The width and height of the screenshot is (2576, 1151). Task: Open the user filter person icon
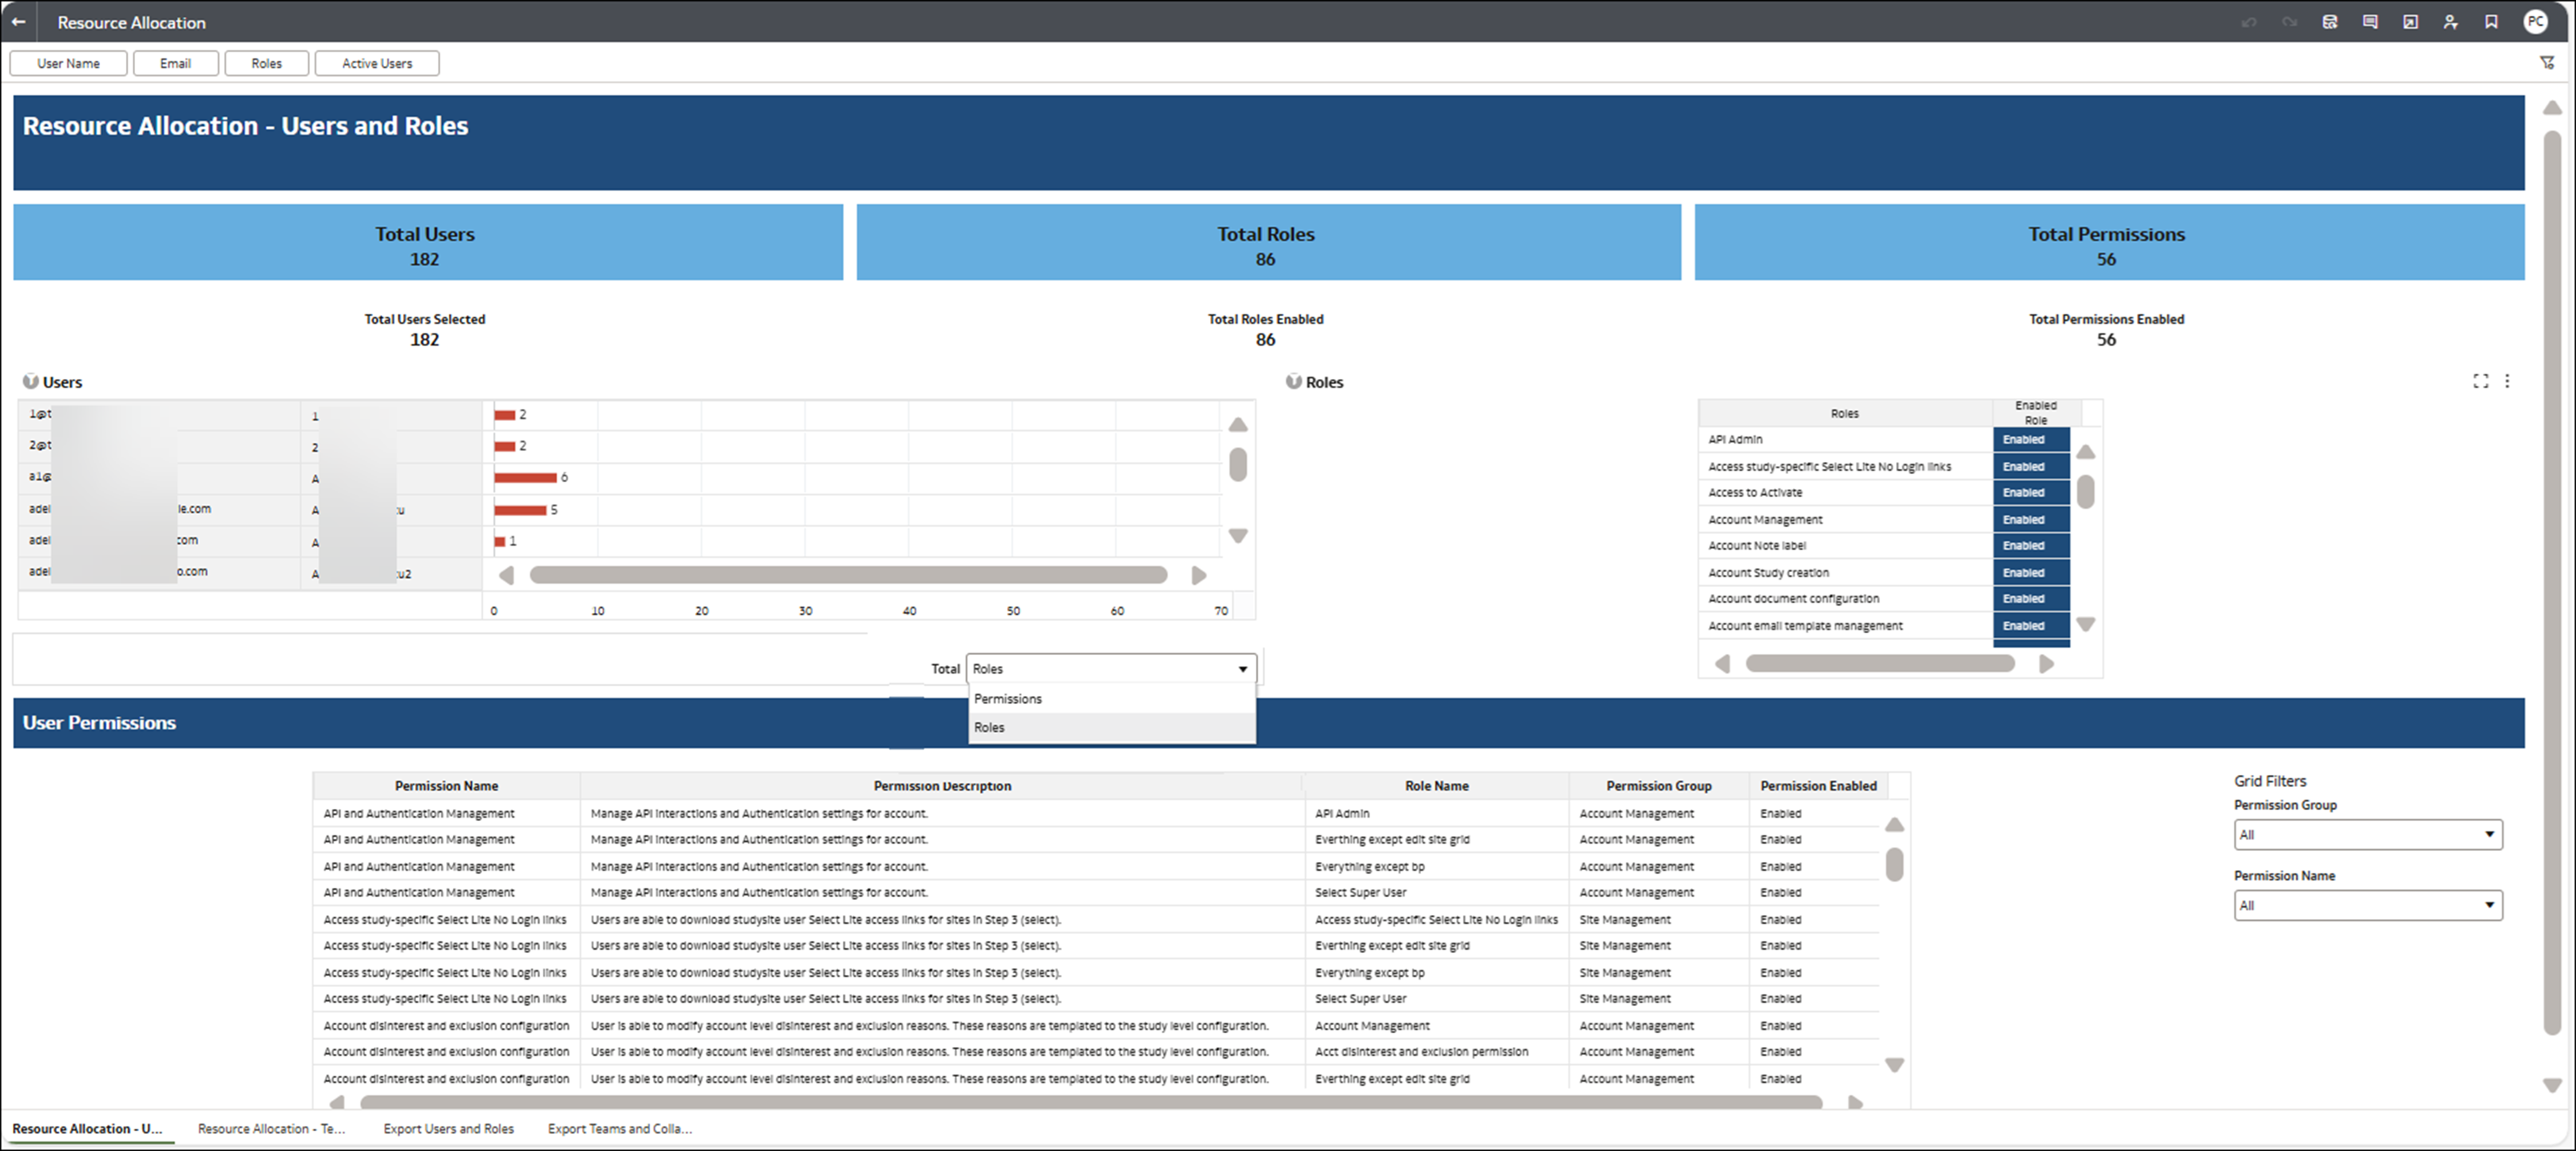pyautogui.click(x=2450, y=22)
